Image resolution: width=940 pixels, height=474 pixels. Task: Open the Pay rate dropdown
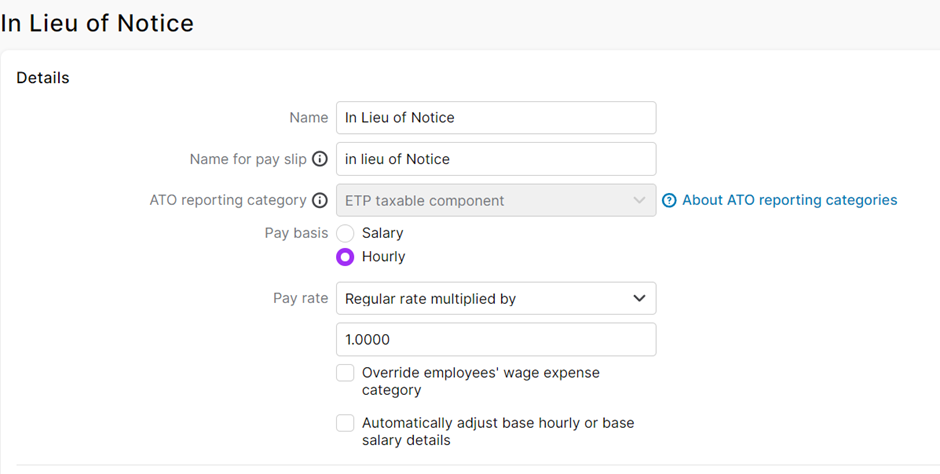click(496, 298)
